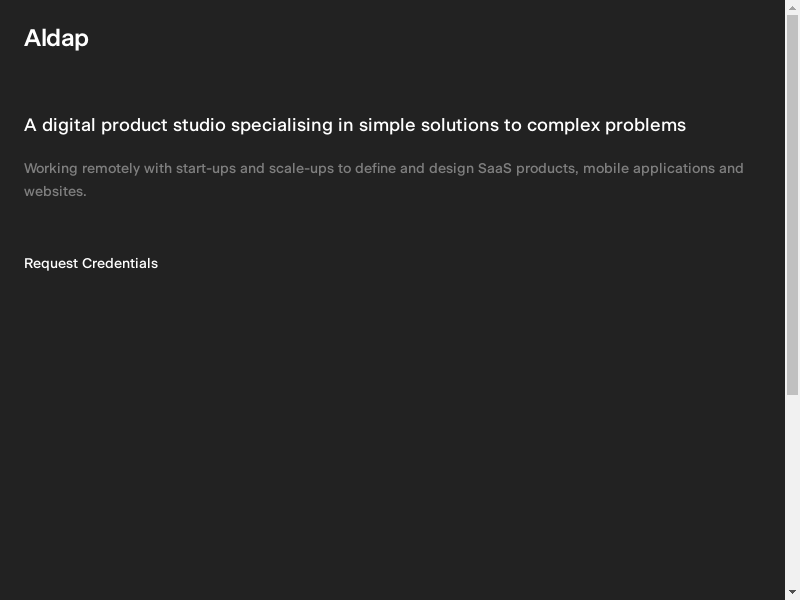Click the word 'Credentials' in the link
The width and height of the screenshot is (800, 600).
click(120, 263)
